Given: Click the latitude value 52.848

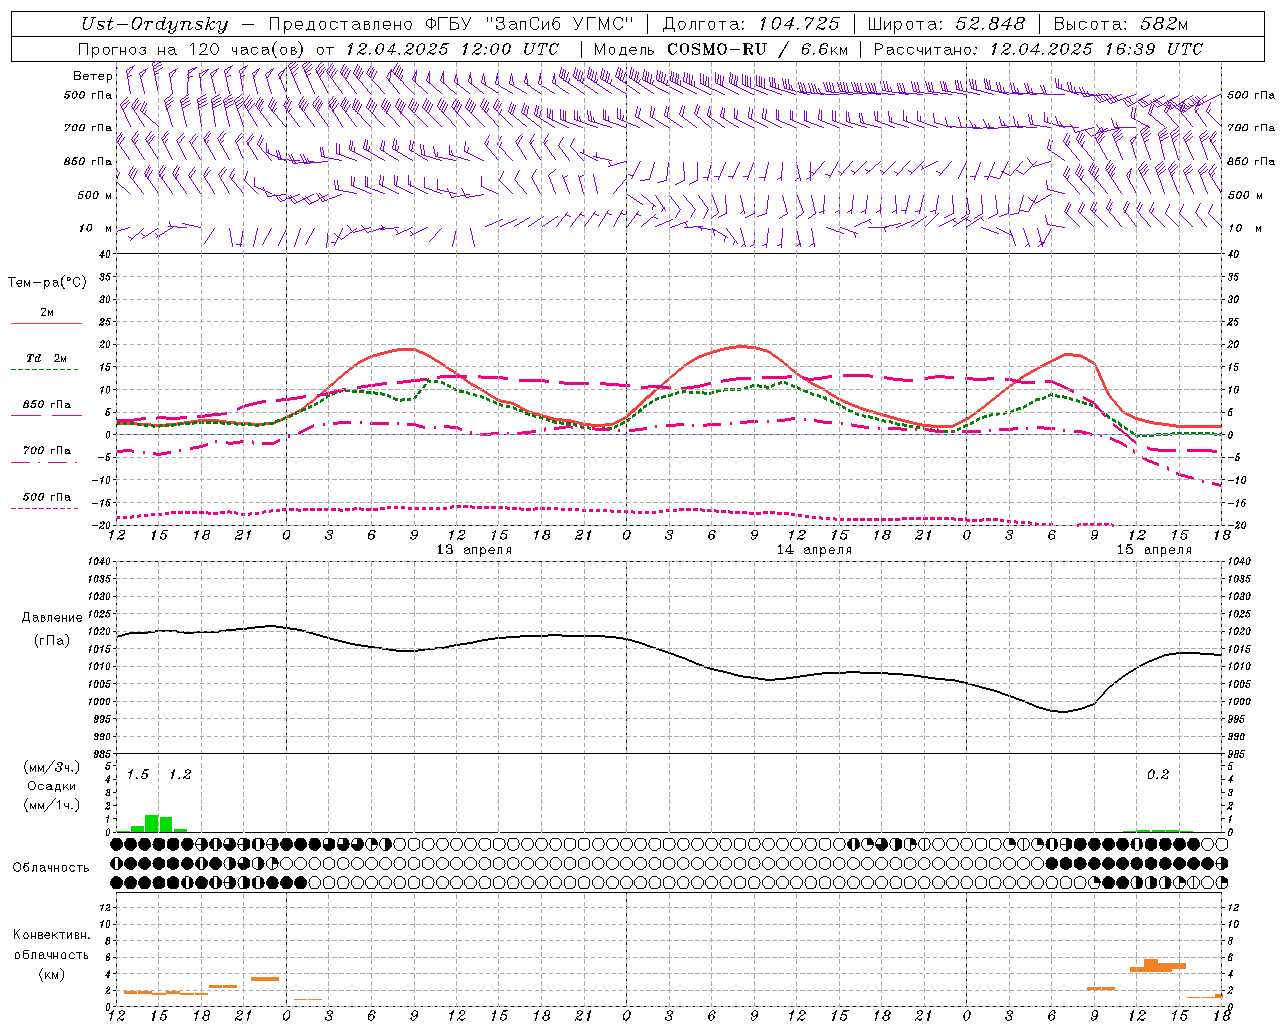Looking at the screenshot, I should pyautogui.click(x=990, y=24).
